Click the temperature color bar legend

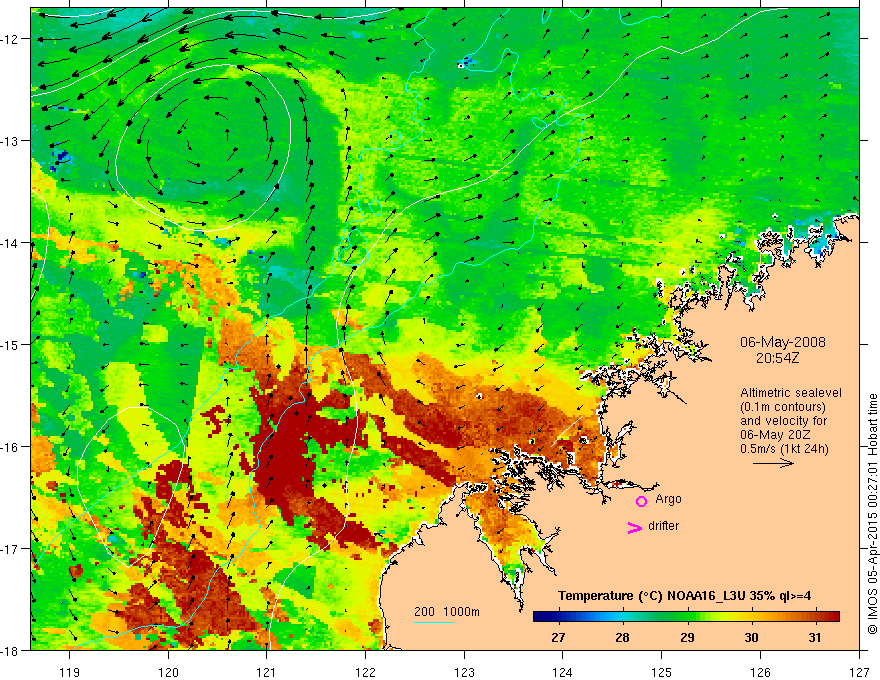[686, 617]
